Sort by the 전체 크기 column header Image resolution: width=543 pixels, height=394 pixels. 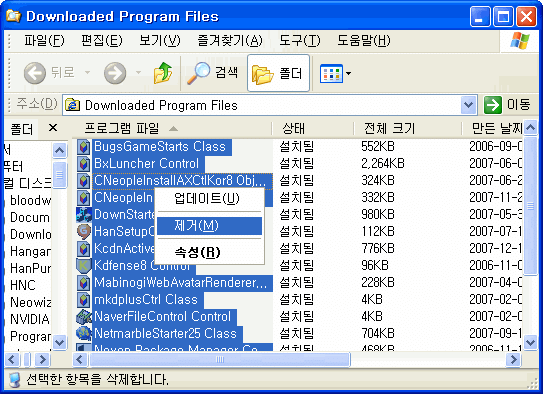click(x=408, y=128)
